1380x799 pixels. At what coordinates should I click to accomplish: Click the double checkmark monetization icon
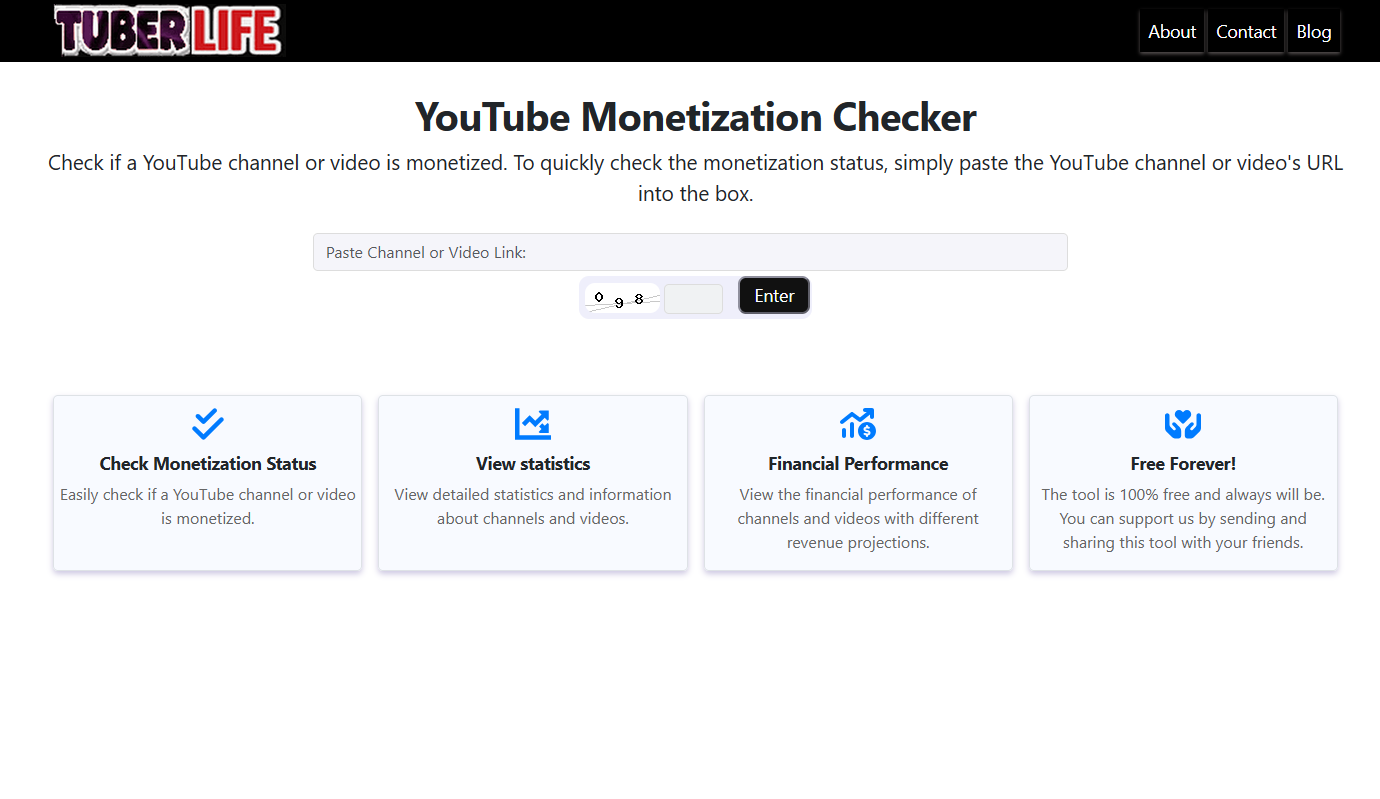(208, 424)
